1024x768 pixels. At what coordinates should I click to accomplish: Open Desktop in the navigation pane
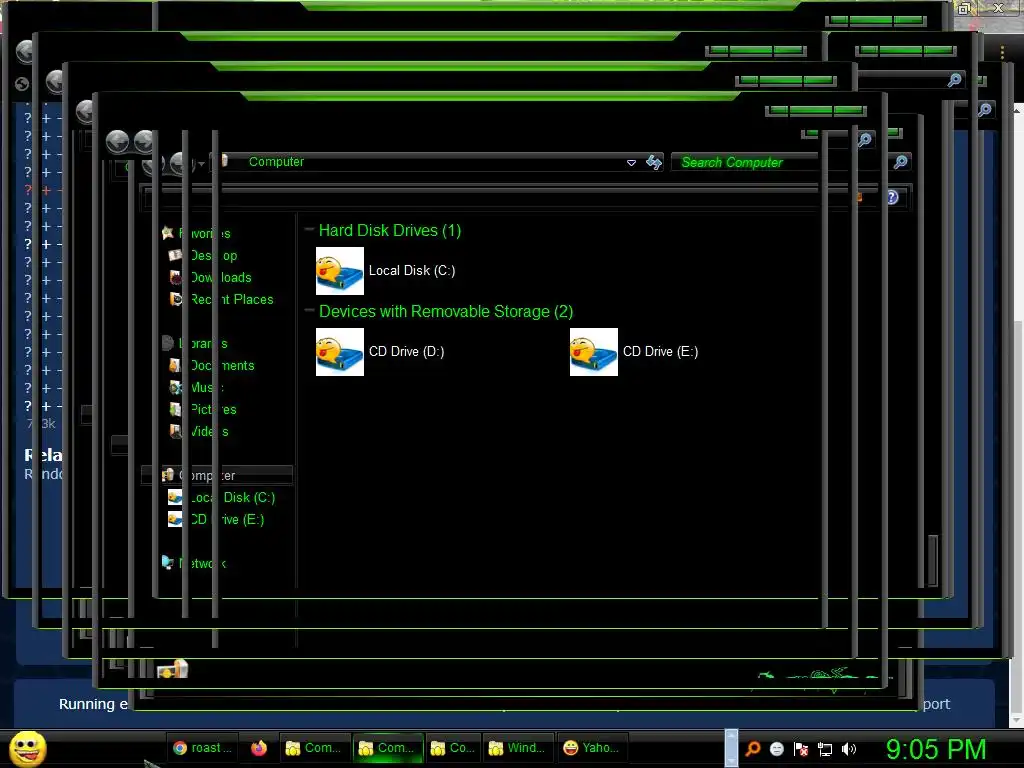[x=204, y=255]
